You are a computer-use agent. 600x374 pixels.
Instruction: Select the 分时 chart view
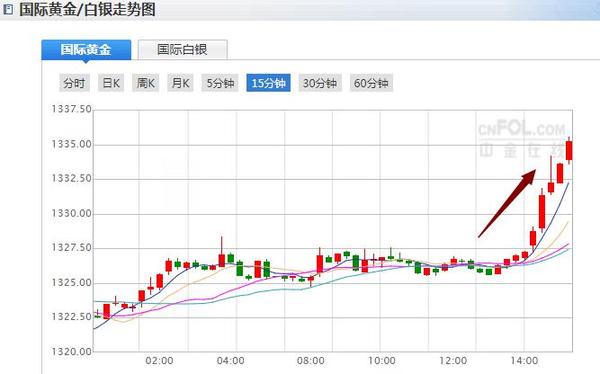[x=74, y=83]
